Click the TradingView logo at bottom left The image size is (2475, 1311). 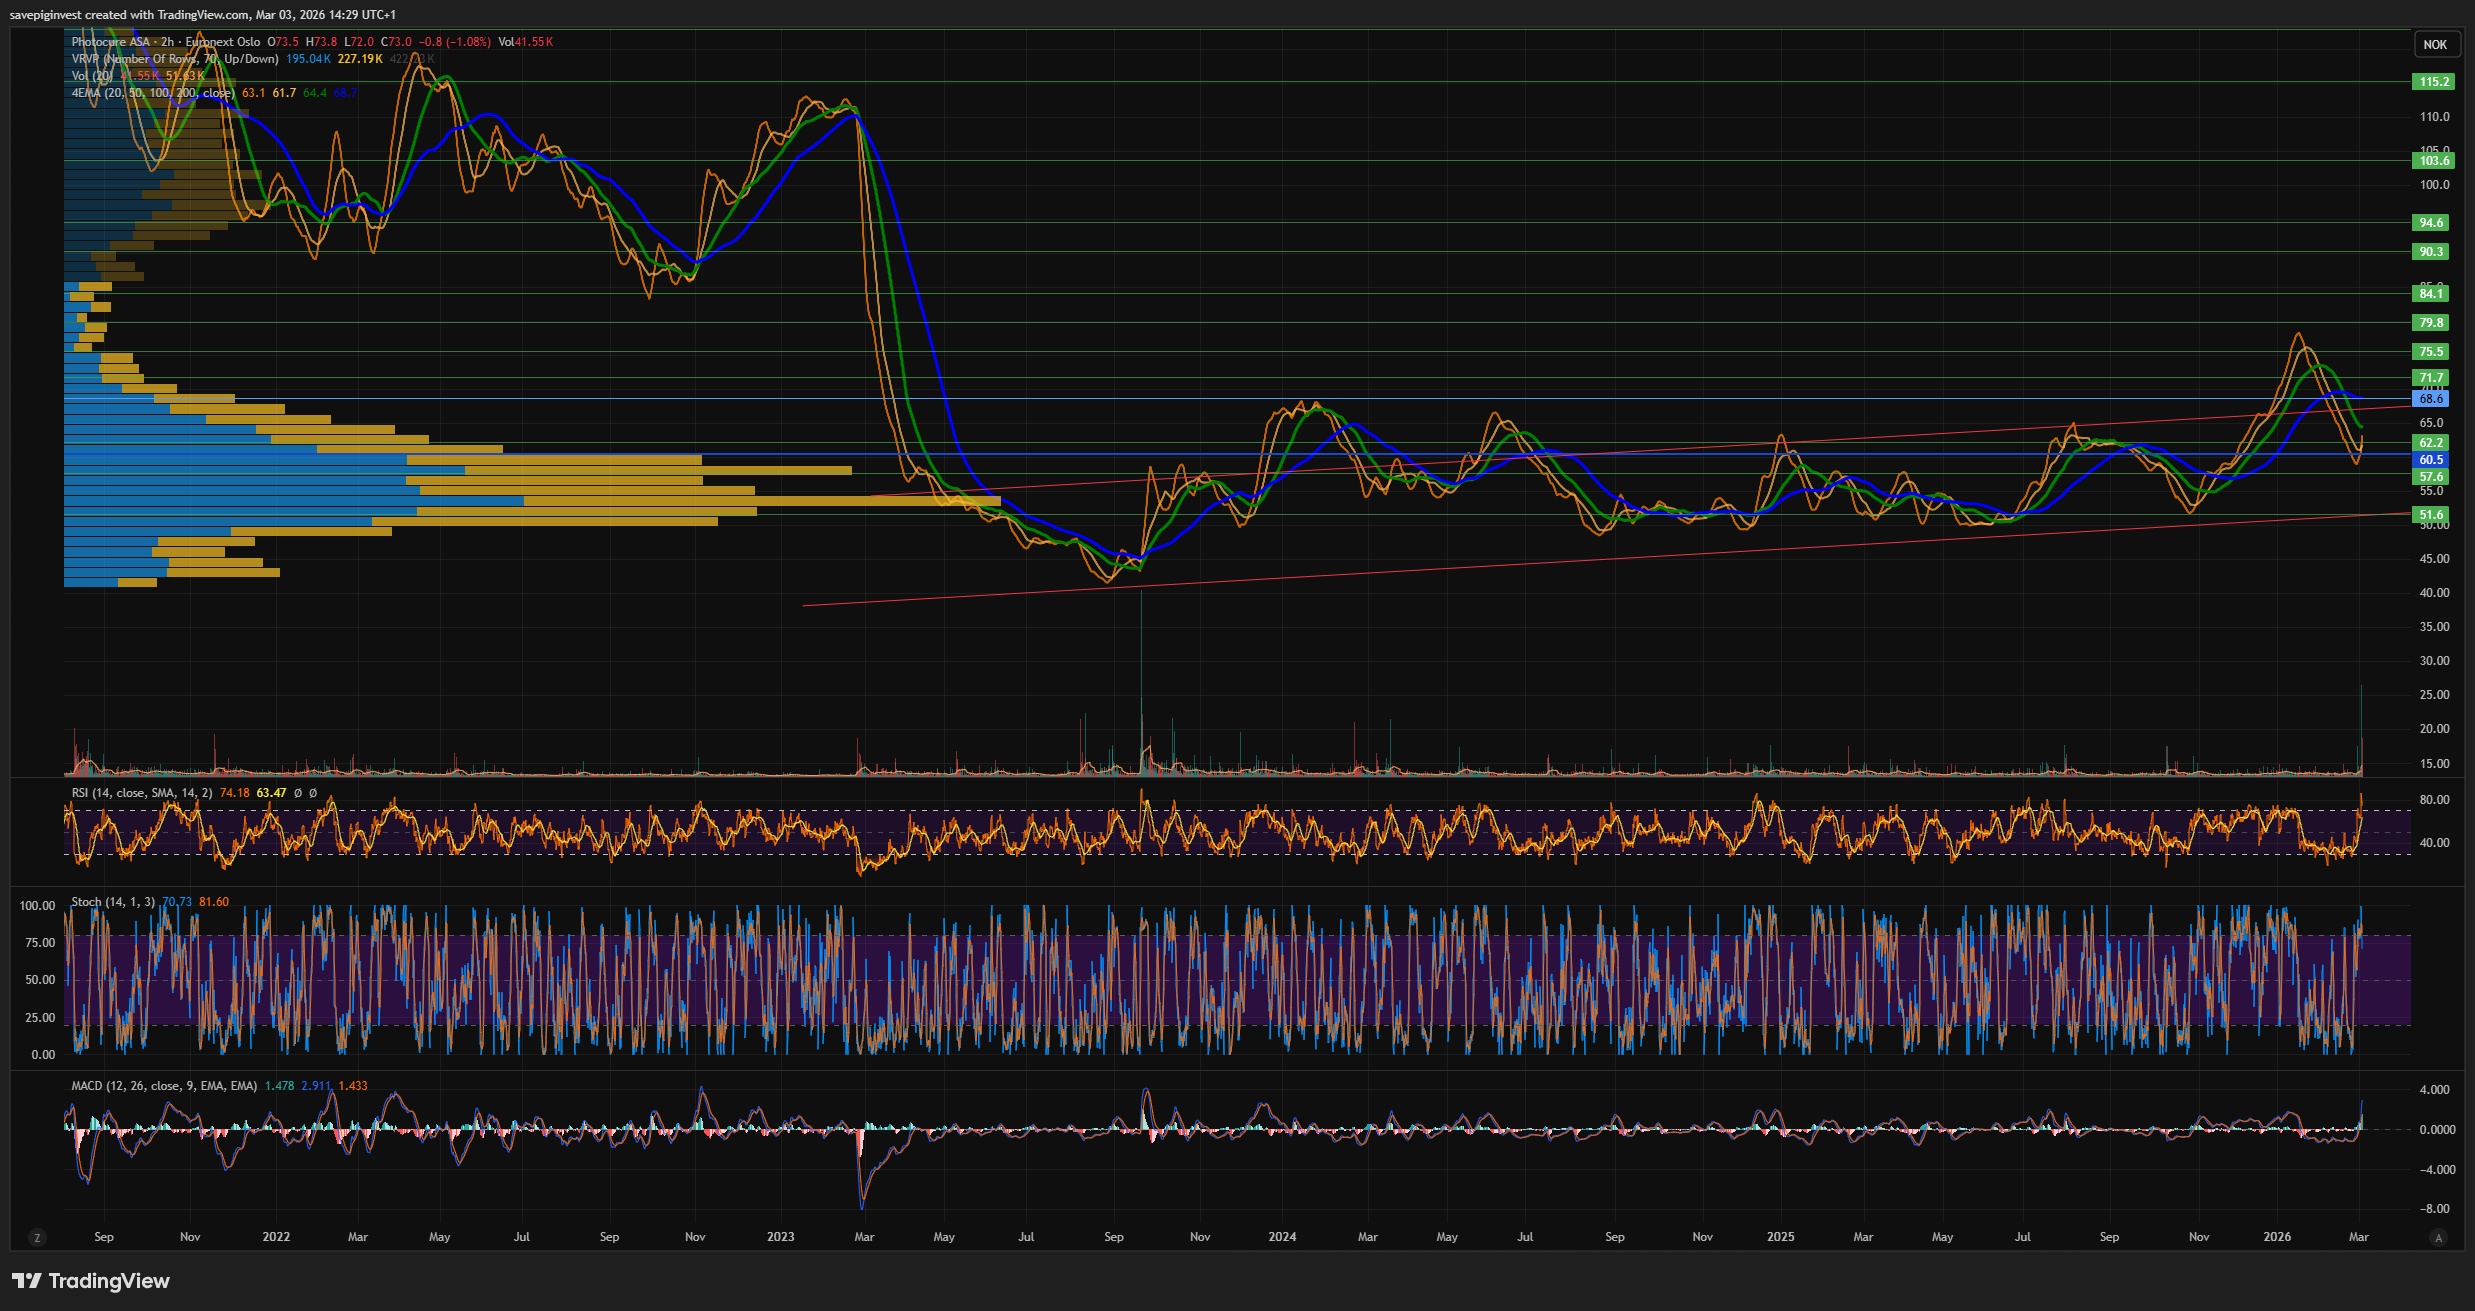tap(91, 1281)
